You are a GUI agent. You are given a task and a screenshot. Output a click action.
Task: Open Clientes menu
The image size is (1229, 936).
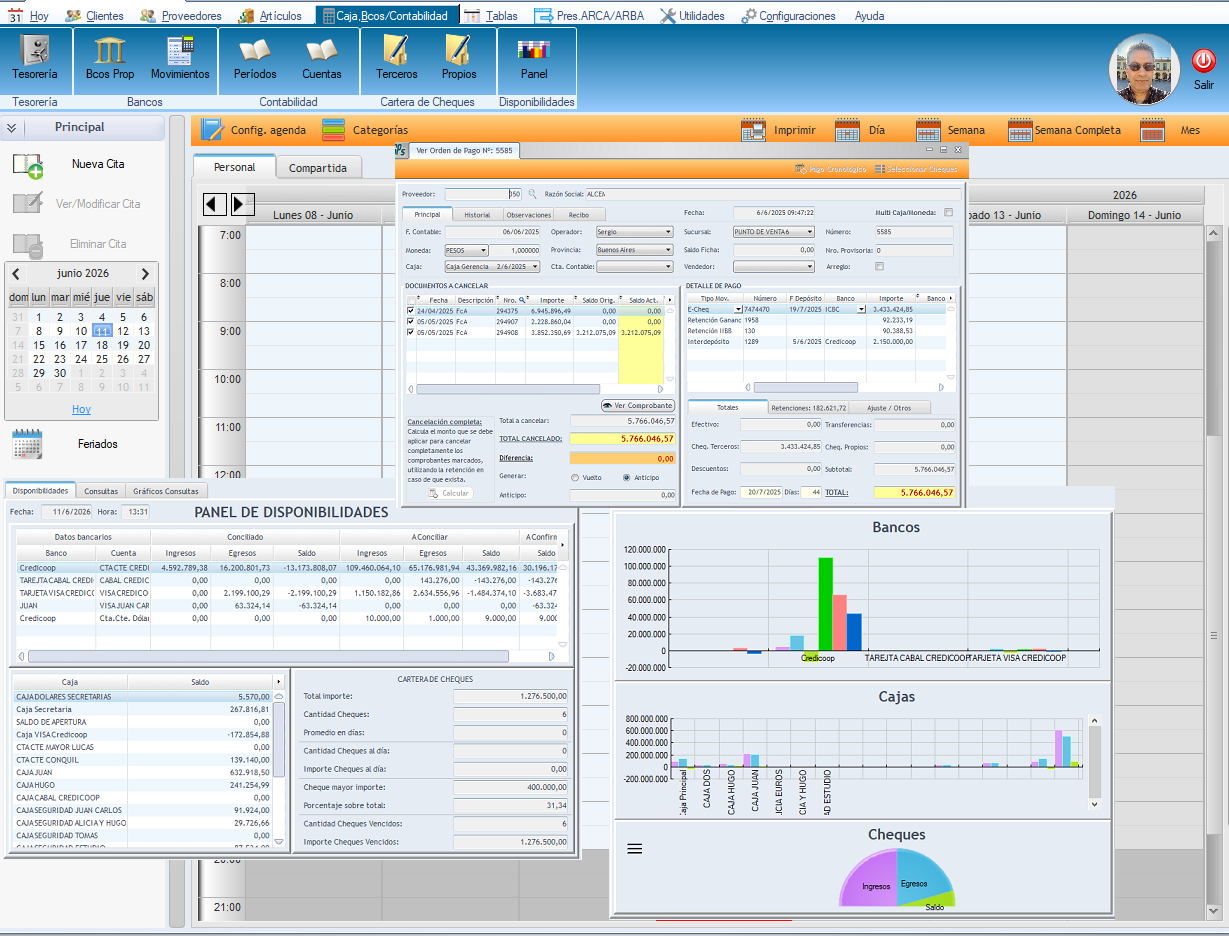pos(95,16)
